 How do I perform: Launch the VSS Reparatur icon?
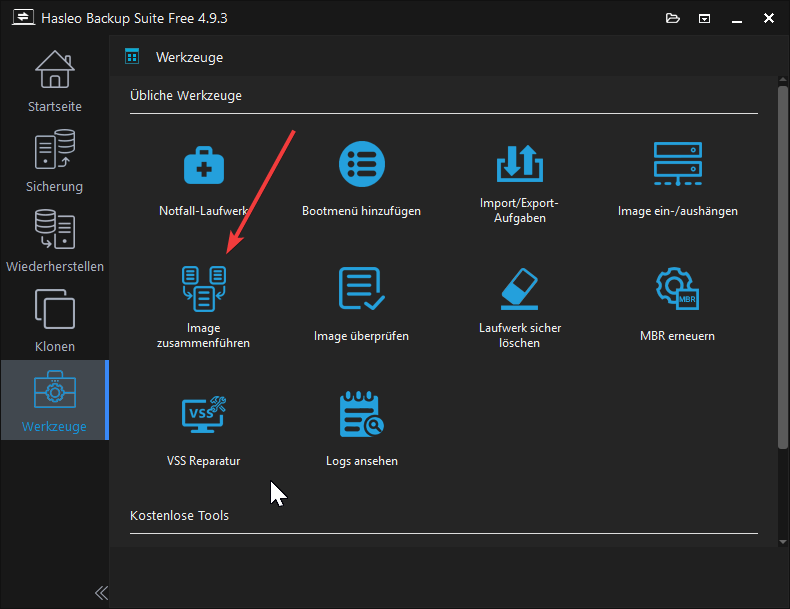click(204, 414)
